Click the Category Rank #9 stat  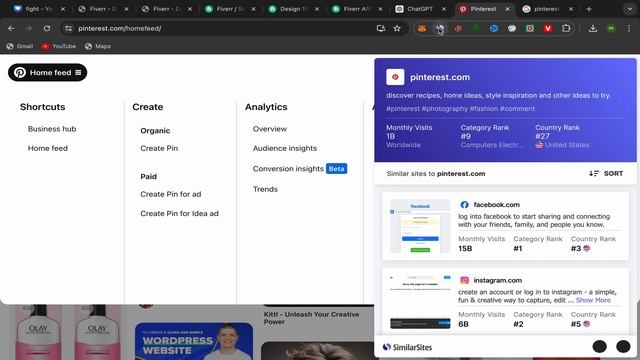(492, 136)
